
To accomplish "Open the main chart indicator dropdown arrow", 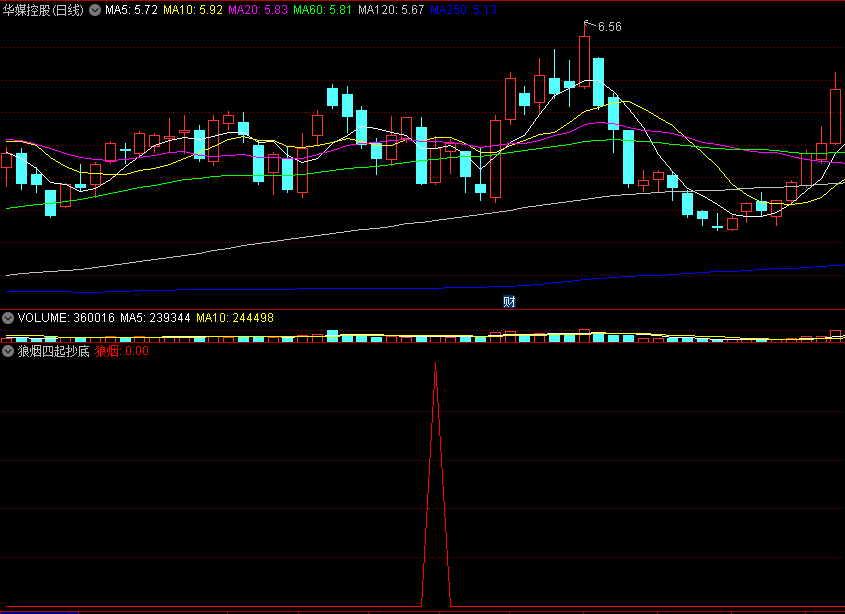I will (95, 10).
